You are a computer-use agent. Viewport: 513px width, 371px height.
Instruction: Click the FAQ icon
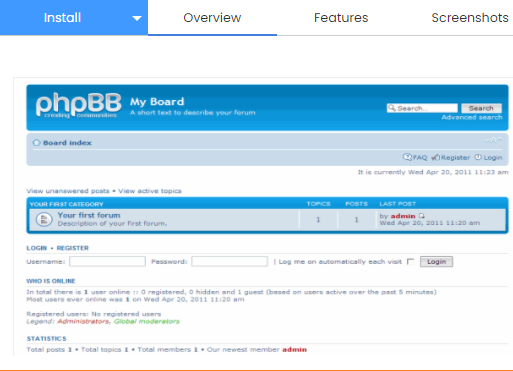pyautogui.click(x=407, y=157)
